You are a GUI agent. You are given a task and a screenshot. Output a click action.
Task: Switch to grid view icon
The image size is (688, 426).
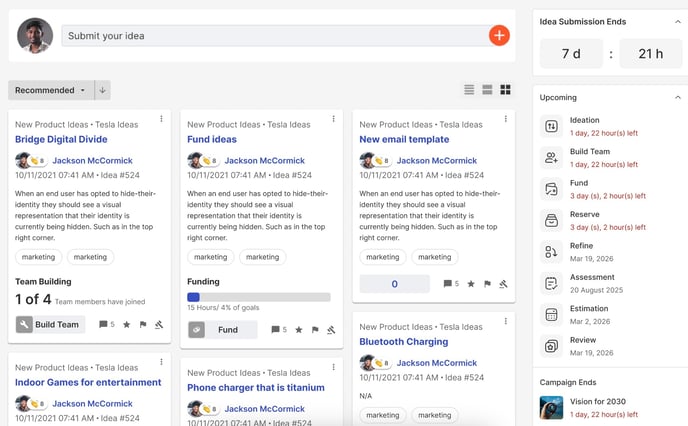505,90
